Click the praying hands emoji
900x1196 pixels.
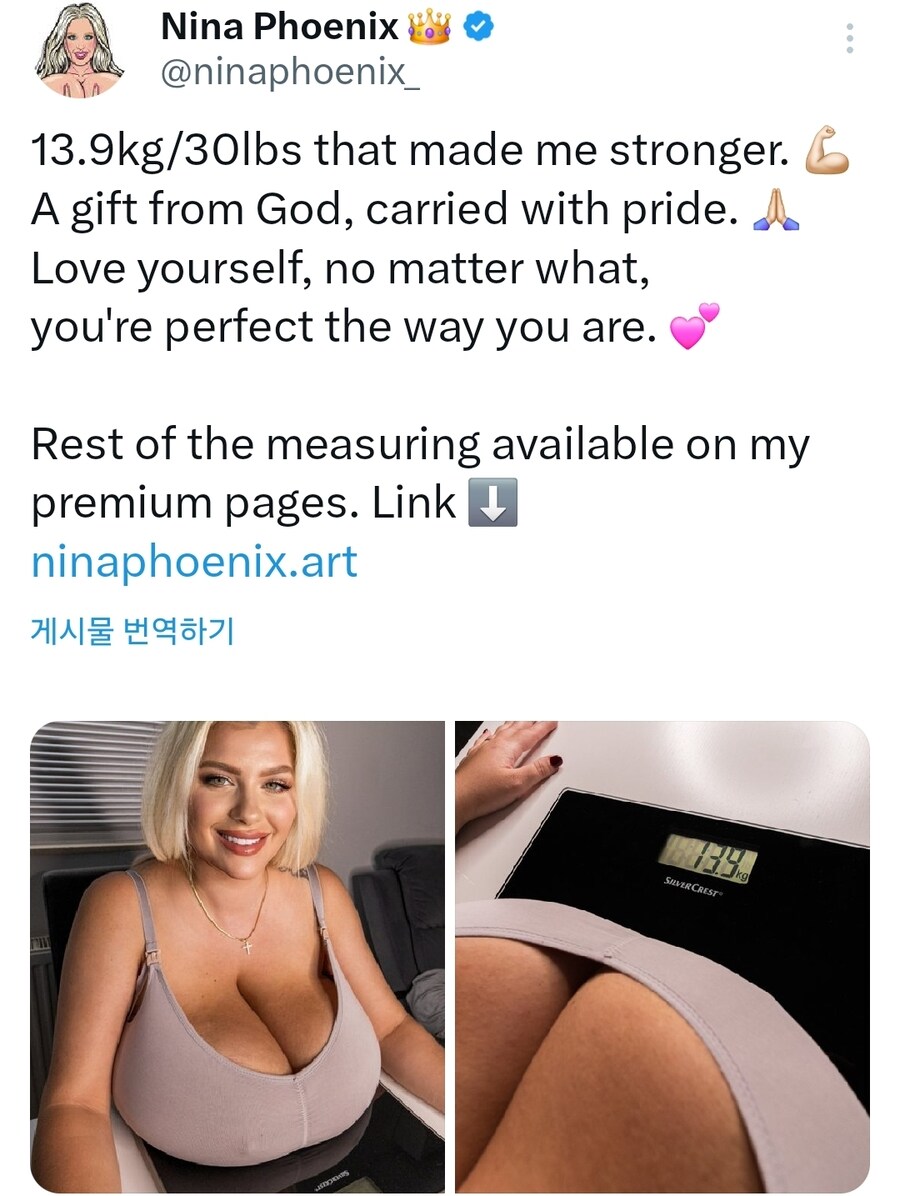776,210
